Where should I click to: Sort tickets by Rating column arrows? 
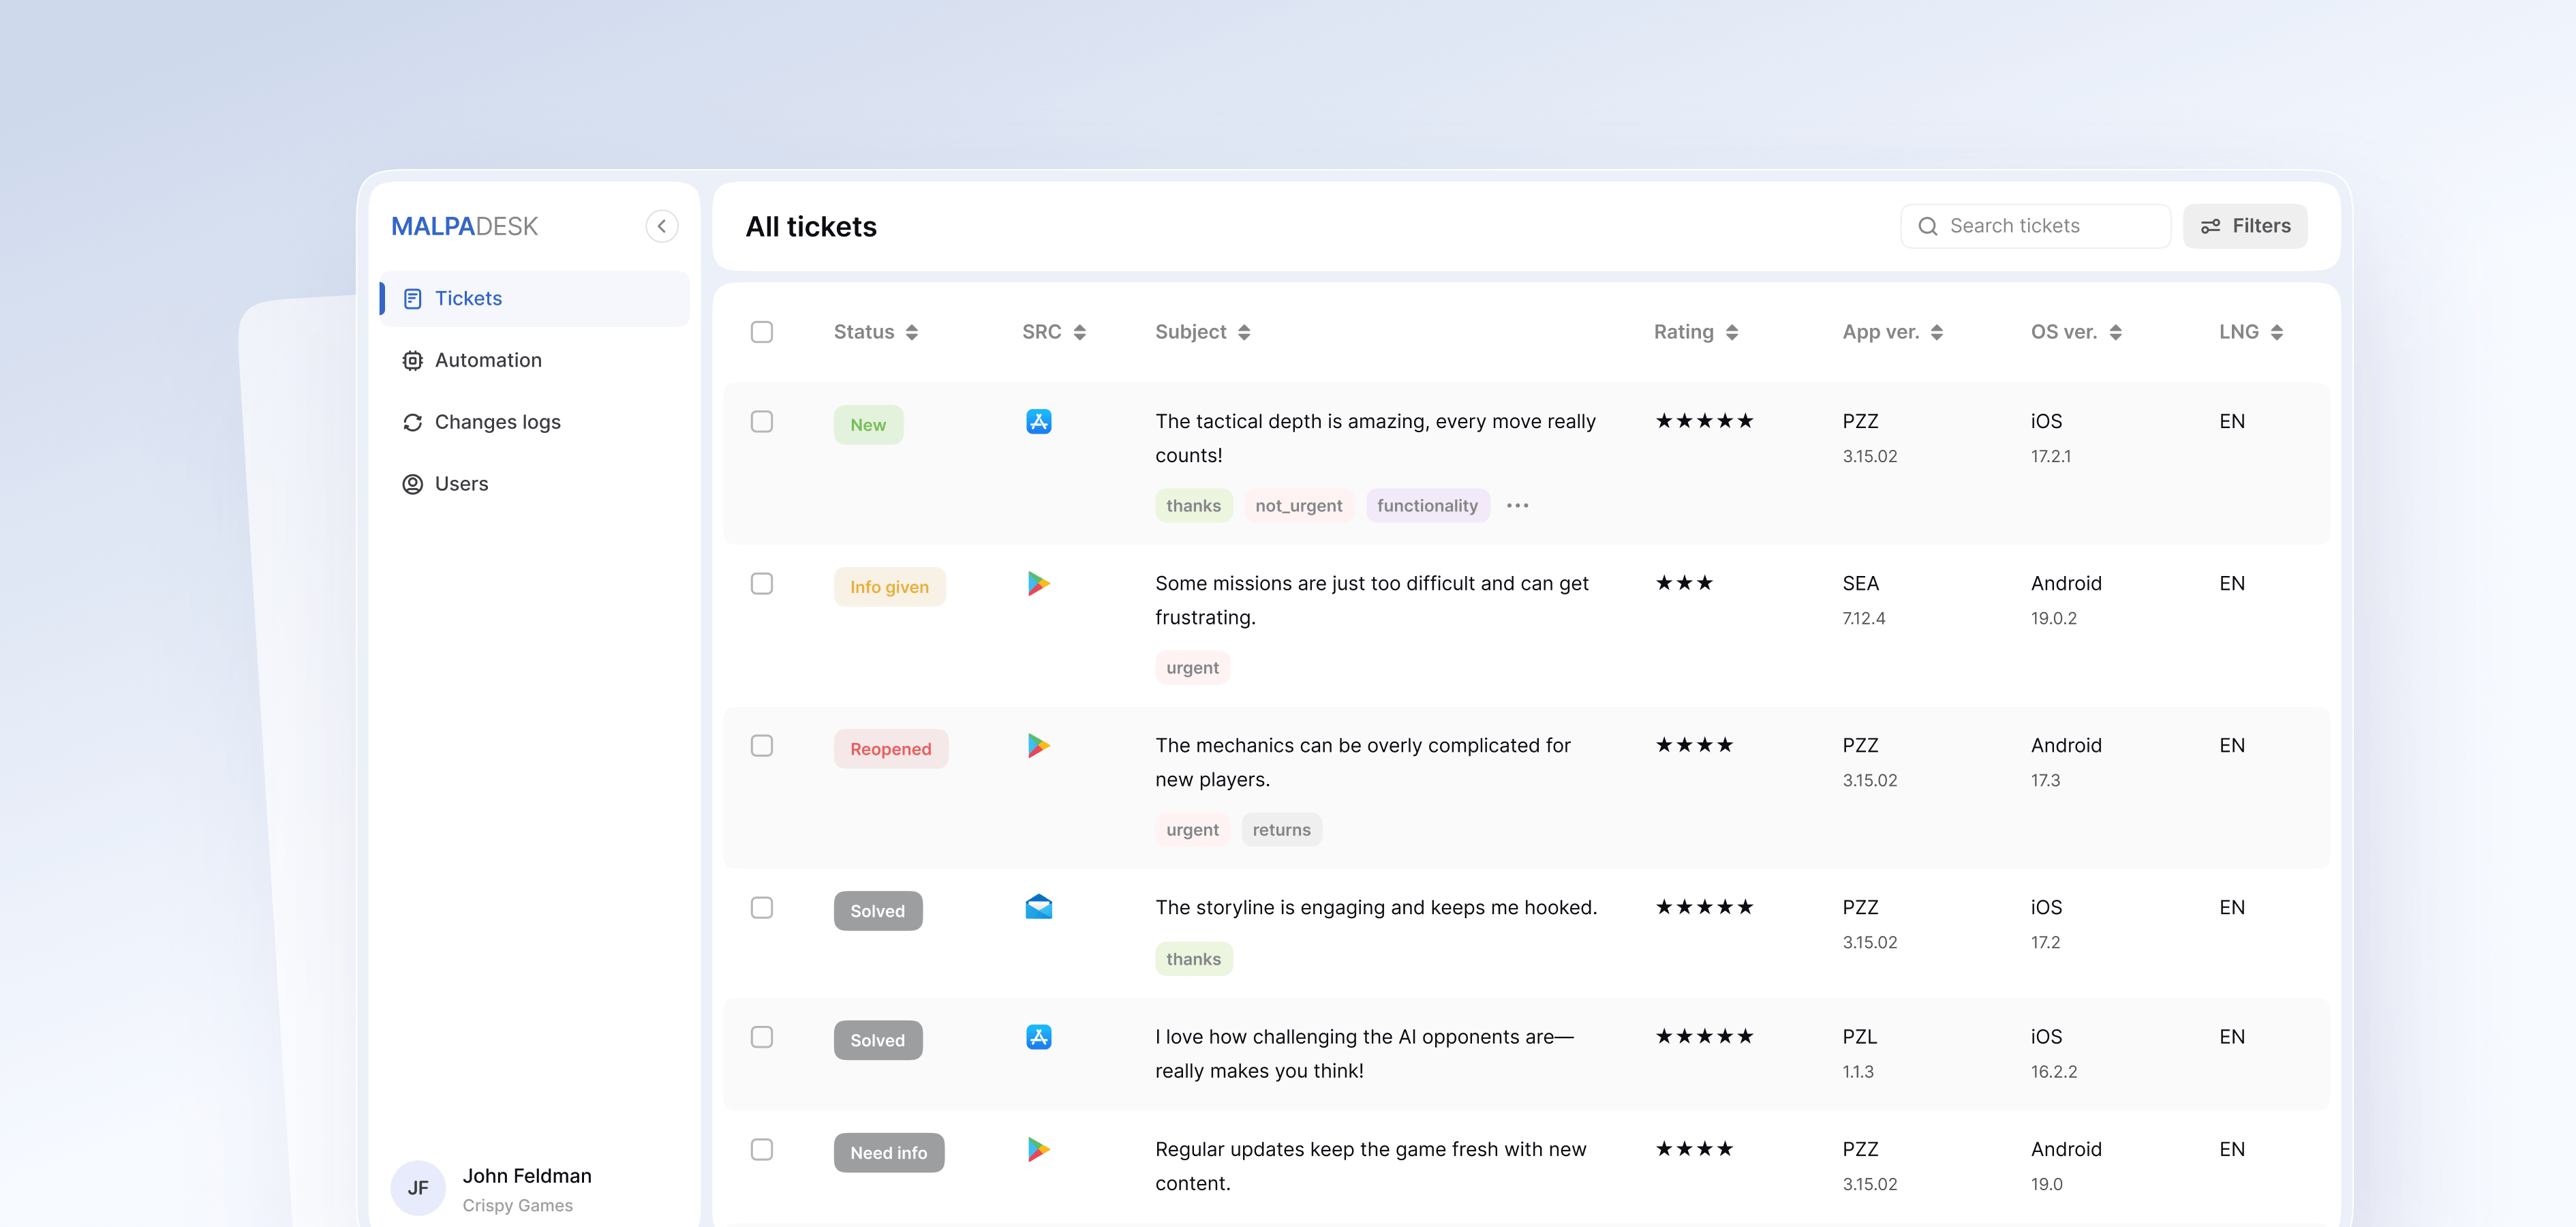click(1732, 332)
